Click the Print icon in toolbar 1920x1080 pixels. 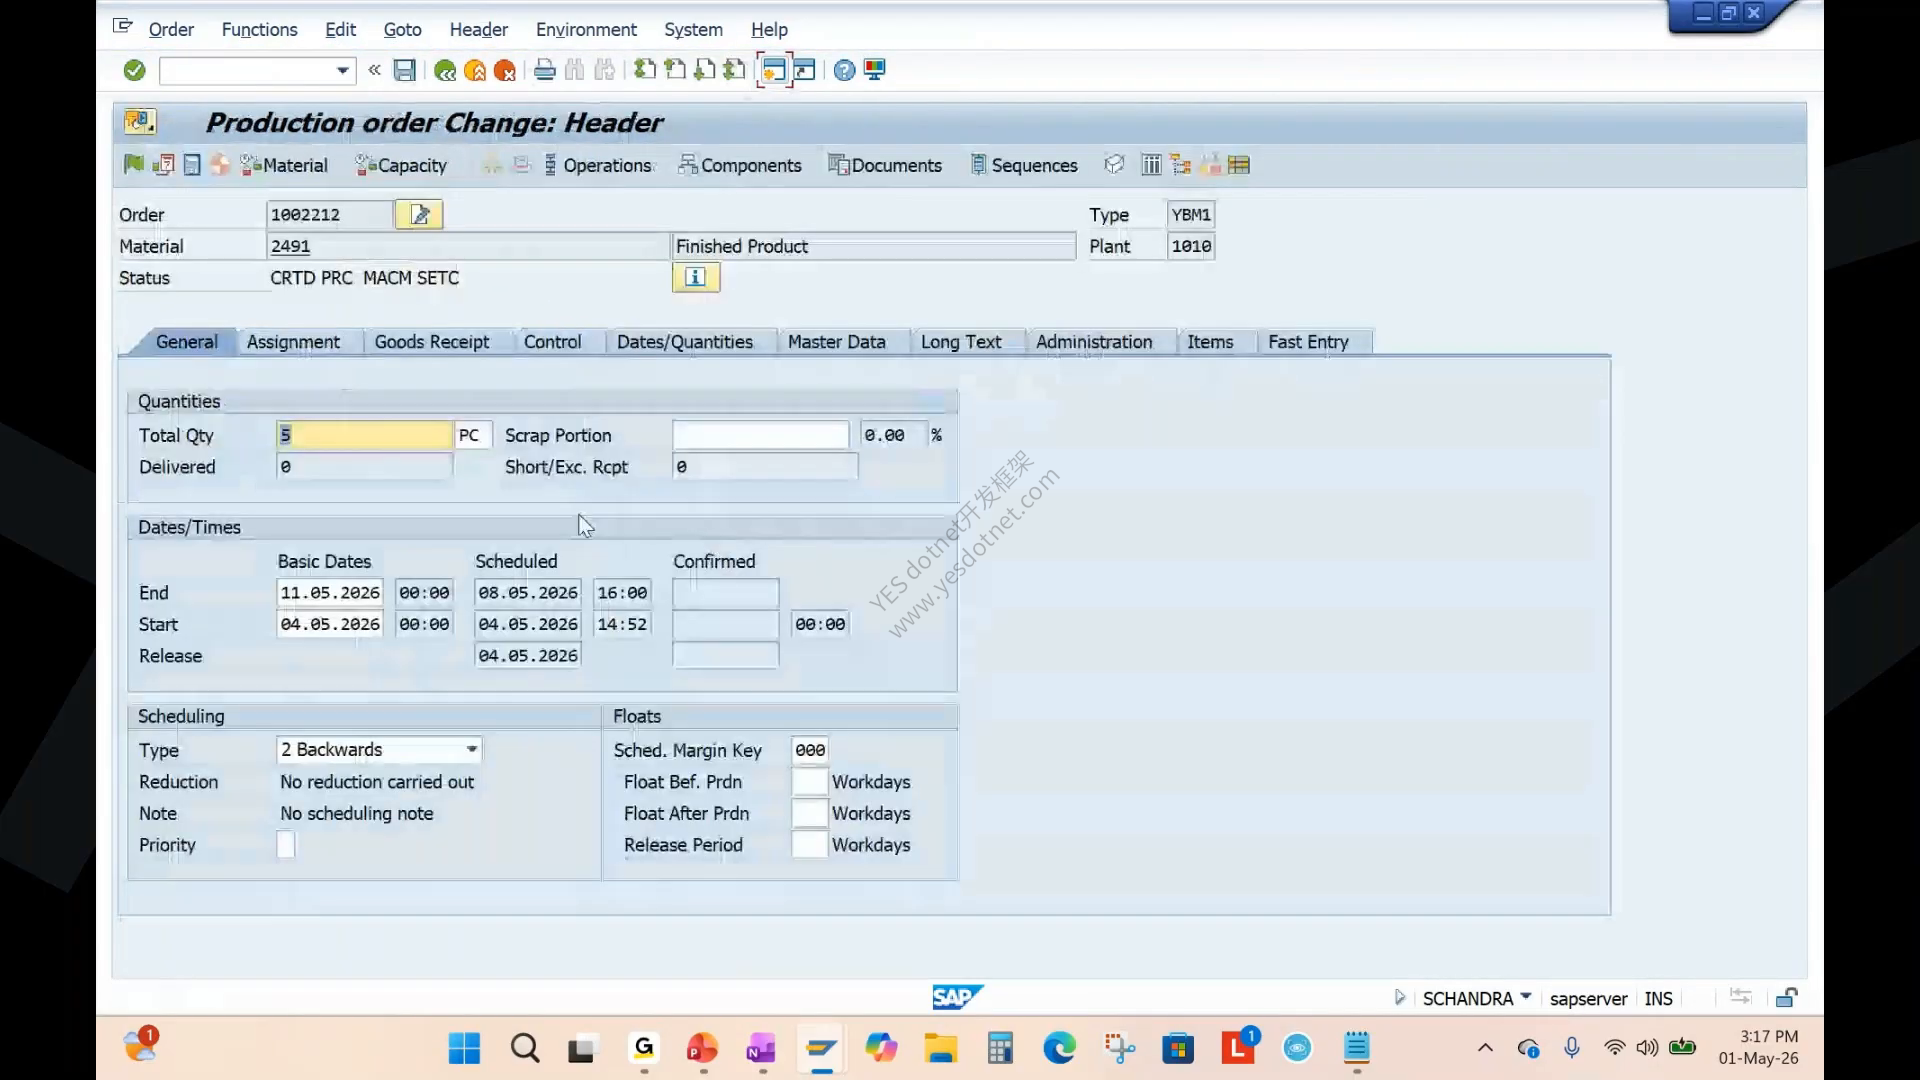(544, 70)
